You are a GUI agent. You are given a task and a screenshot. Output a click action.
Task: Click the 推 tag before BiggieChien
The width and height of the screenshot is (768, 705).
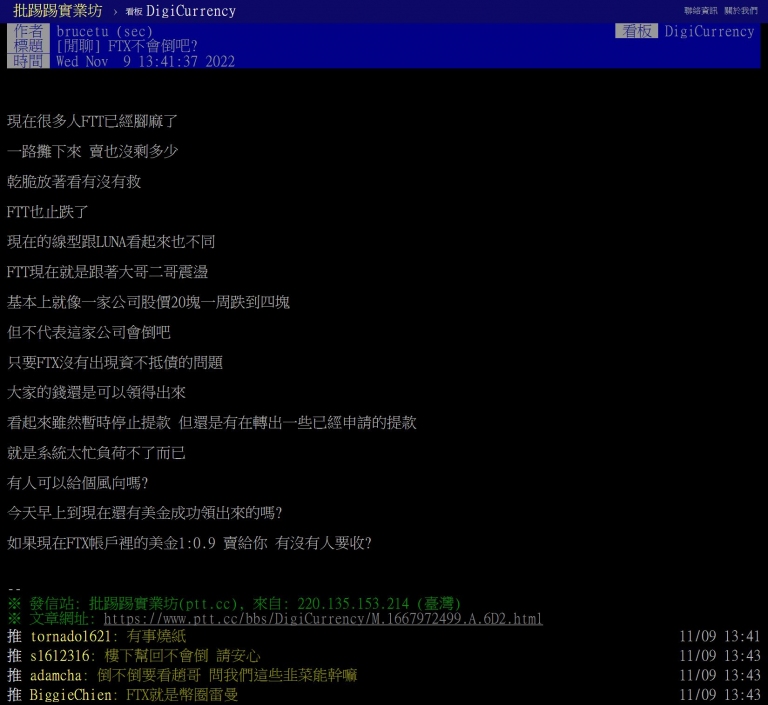(x=14, y=695)
